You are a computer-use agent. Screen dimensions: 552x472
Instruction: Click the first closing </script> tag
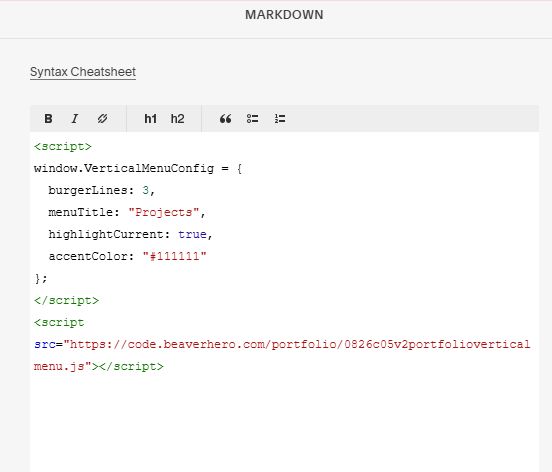[66, 300]
